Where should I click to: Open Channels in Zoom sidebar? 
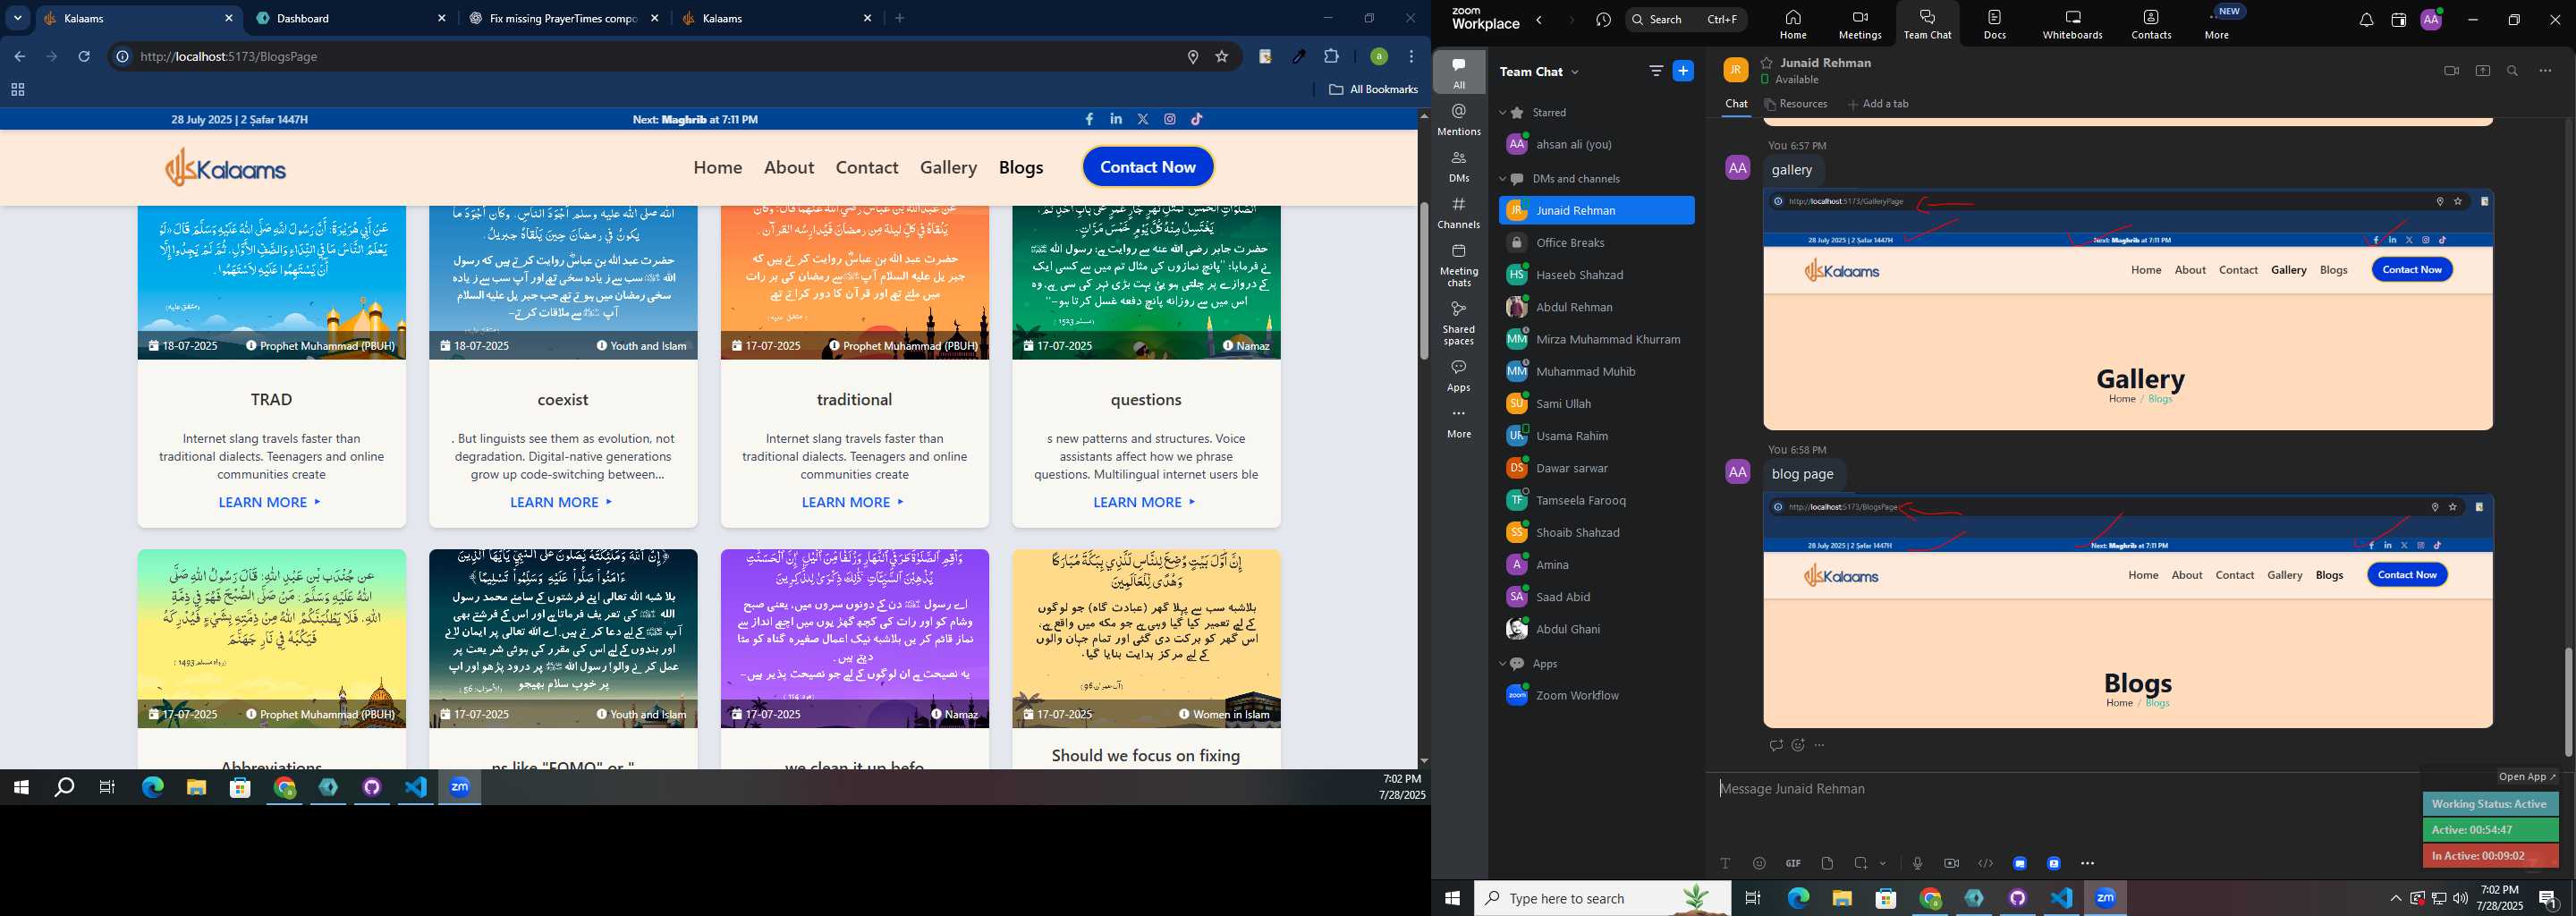coord(1459,213)
